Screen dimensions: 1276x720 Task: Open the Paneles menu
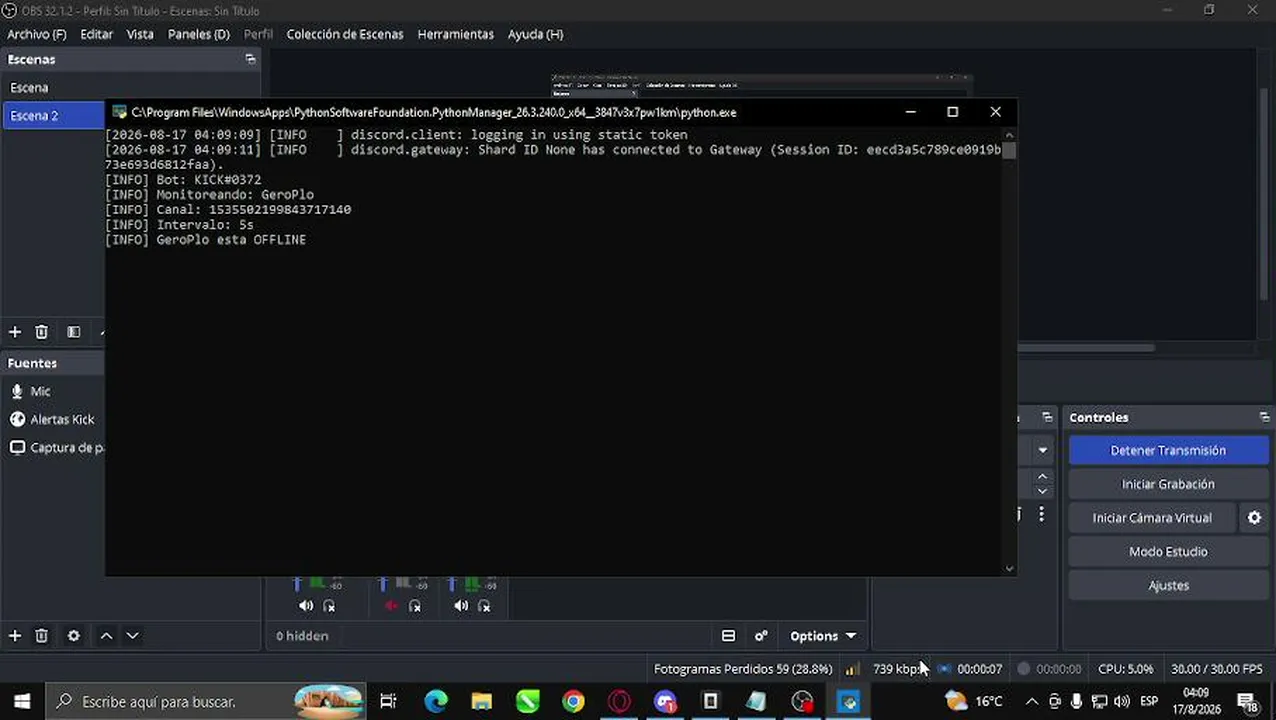click(198, 34)
